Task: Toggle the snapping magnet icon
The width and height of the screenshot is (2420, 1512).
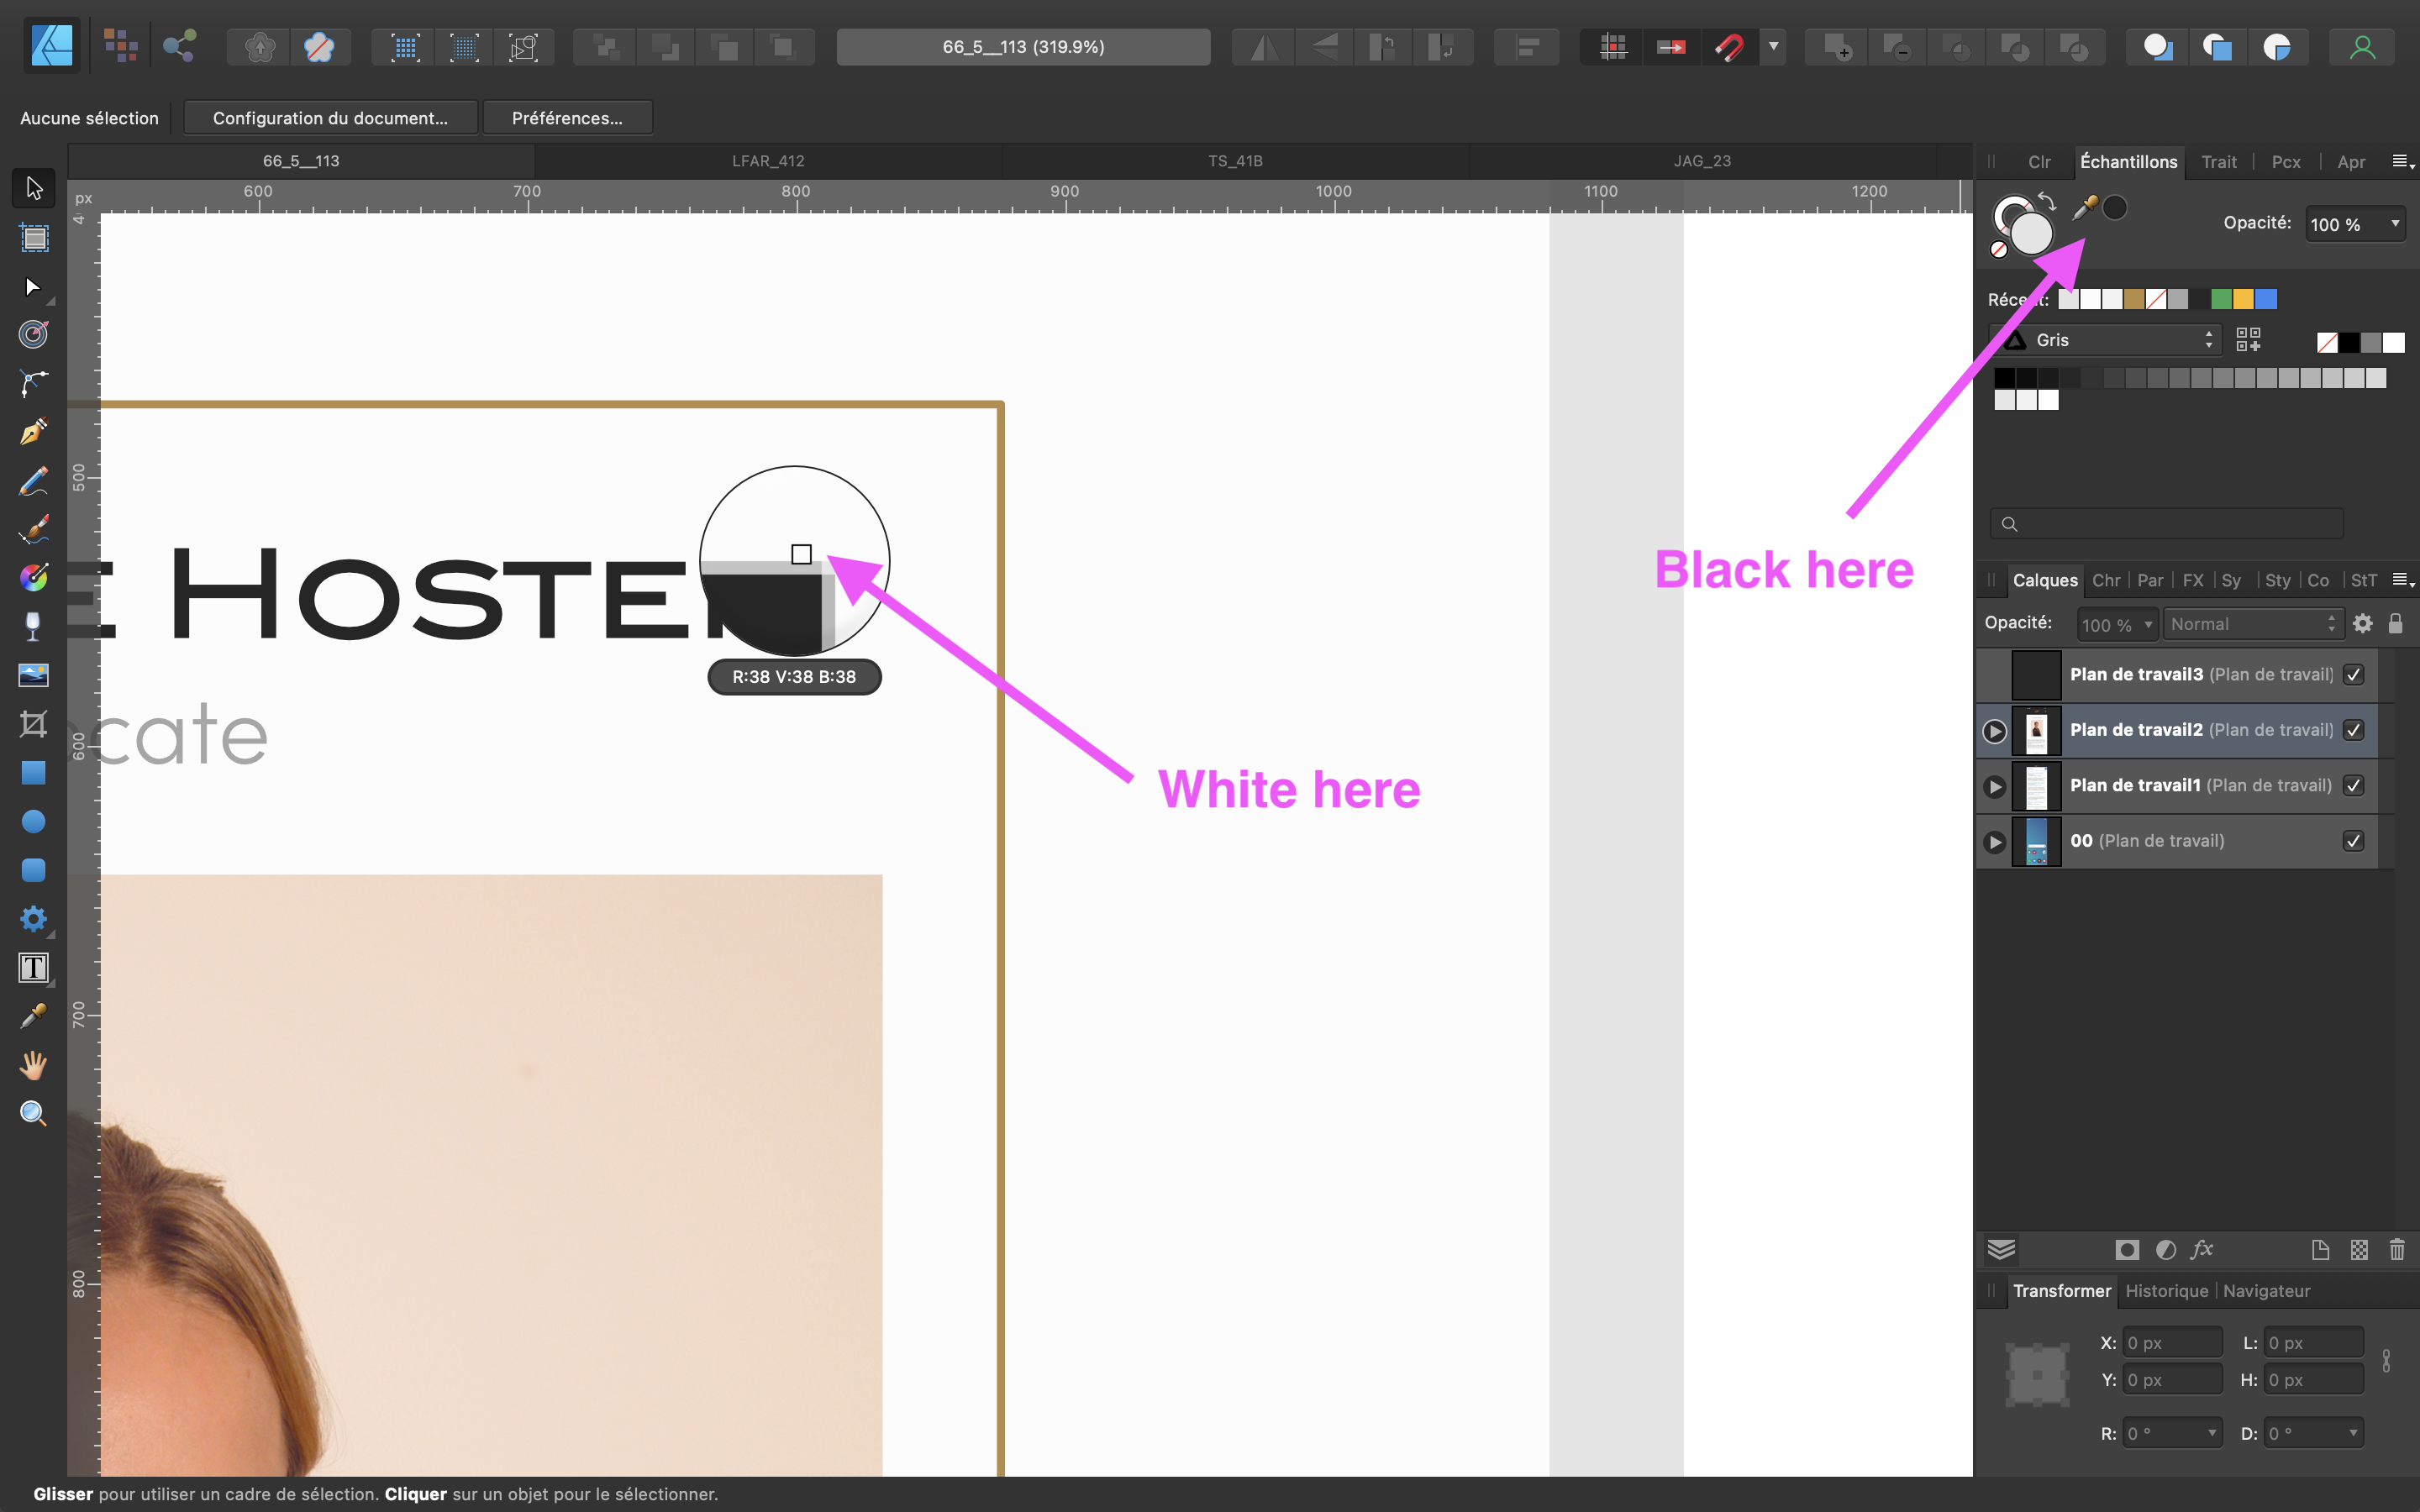Action: tap(1730, 47)
